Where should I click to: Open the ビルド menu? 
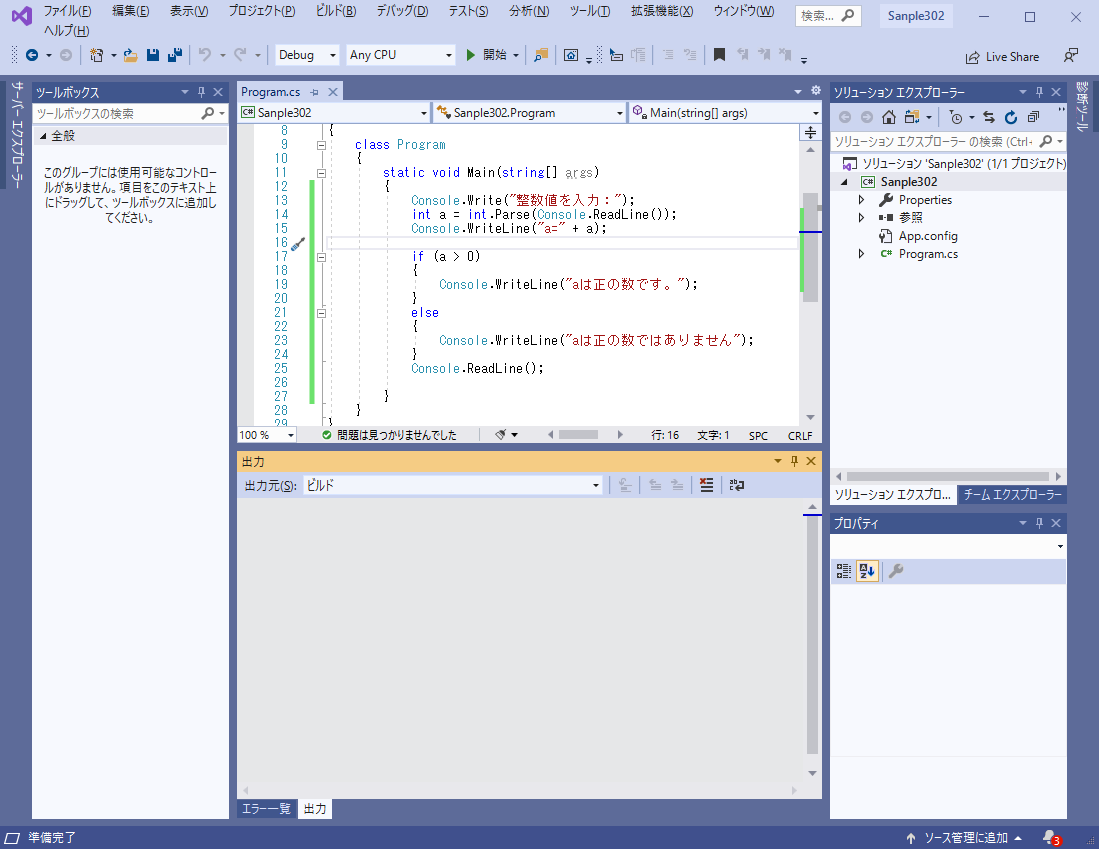tap(336, 11)
